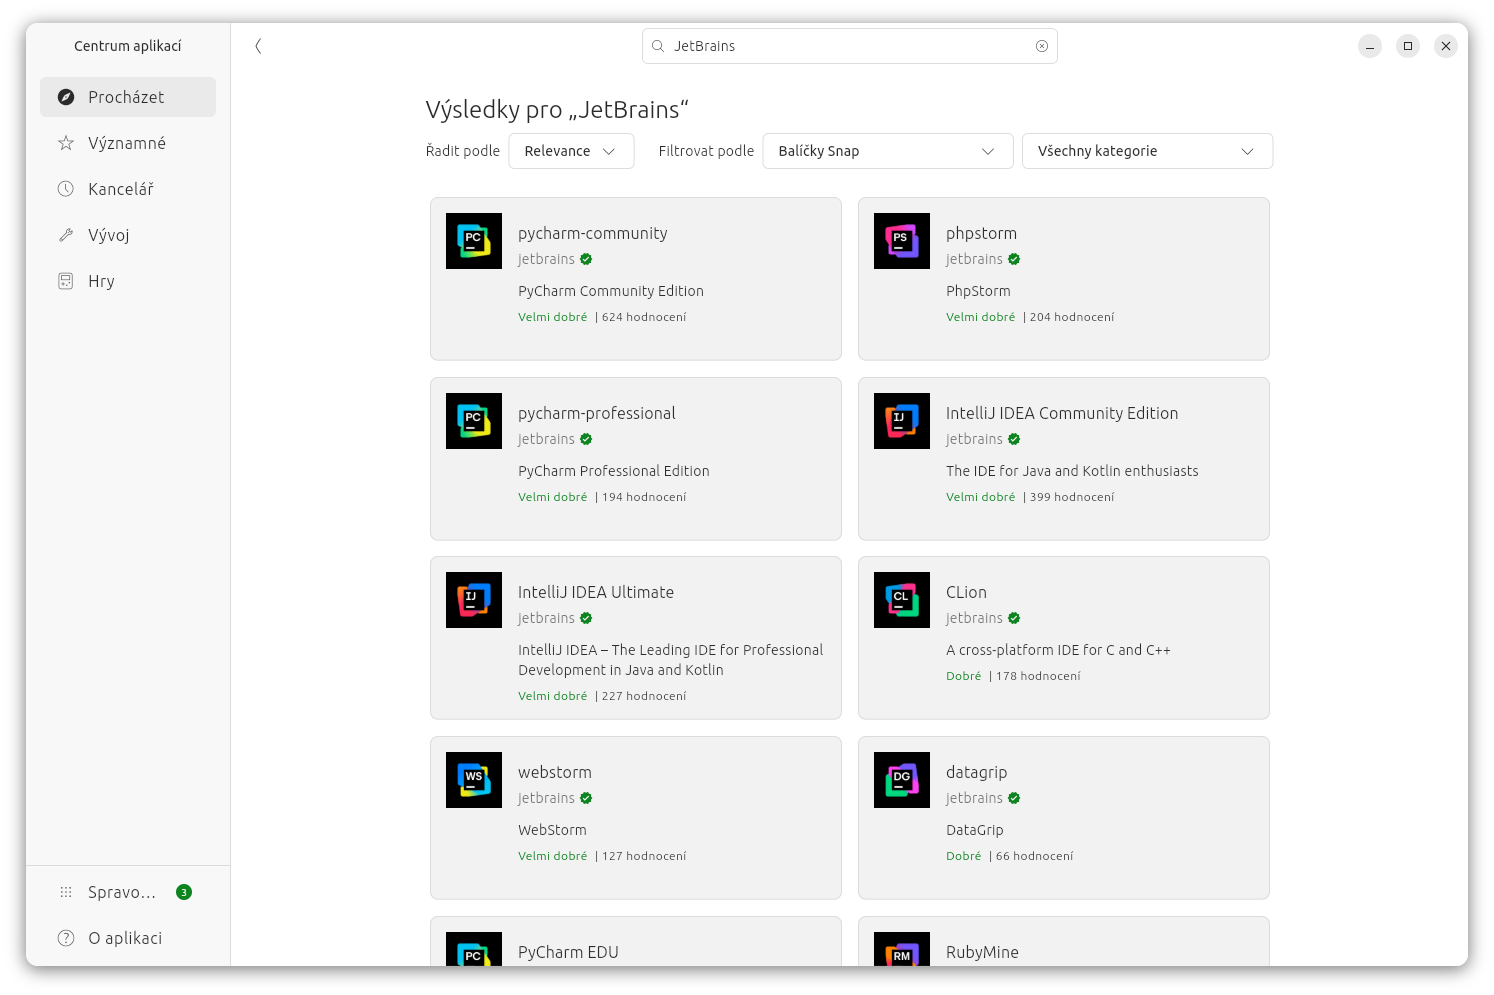
Task: Click the WebStorm app icon
Action: [473, 780]
